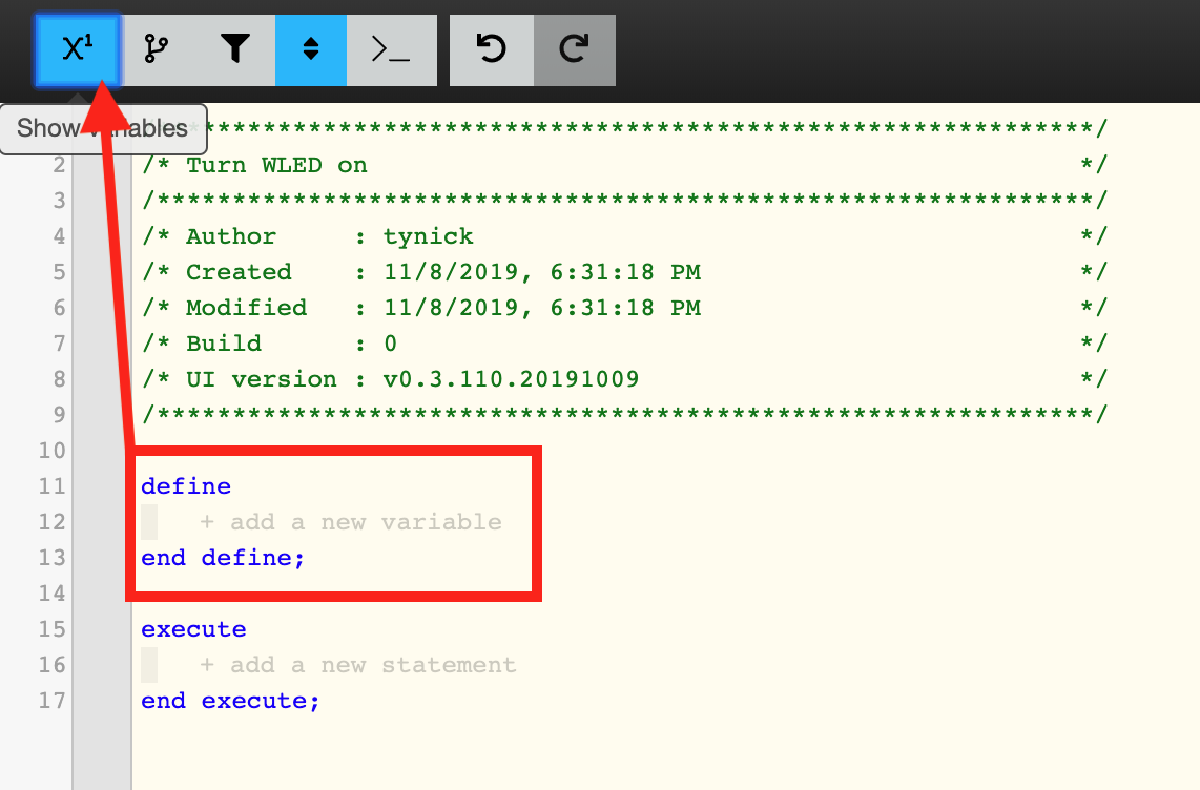The width and height of the screenshot is (1200, 790).
Task: Click the funnel filter toolbar icon
Action: click(234, 49)
